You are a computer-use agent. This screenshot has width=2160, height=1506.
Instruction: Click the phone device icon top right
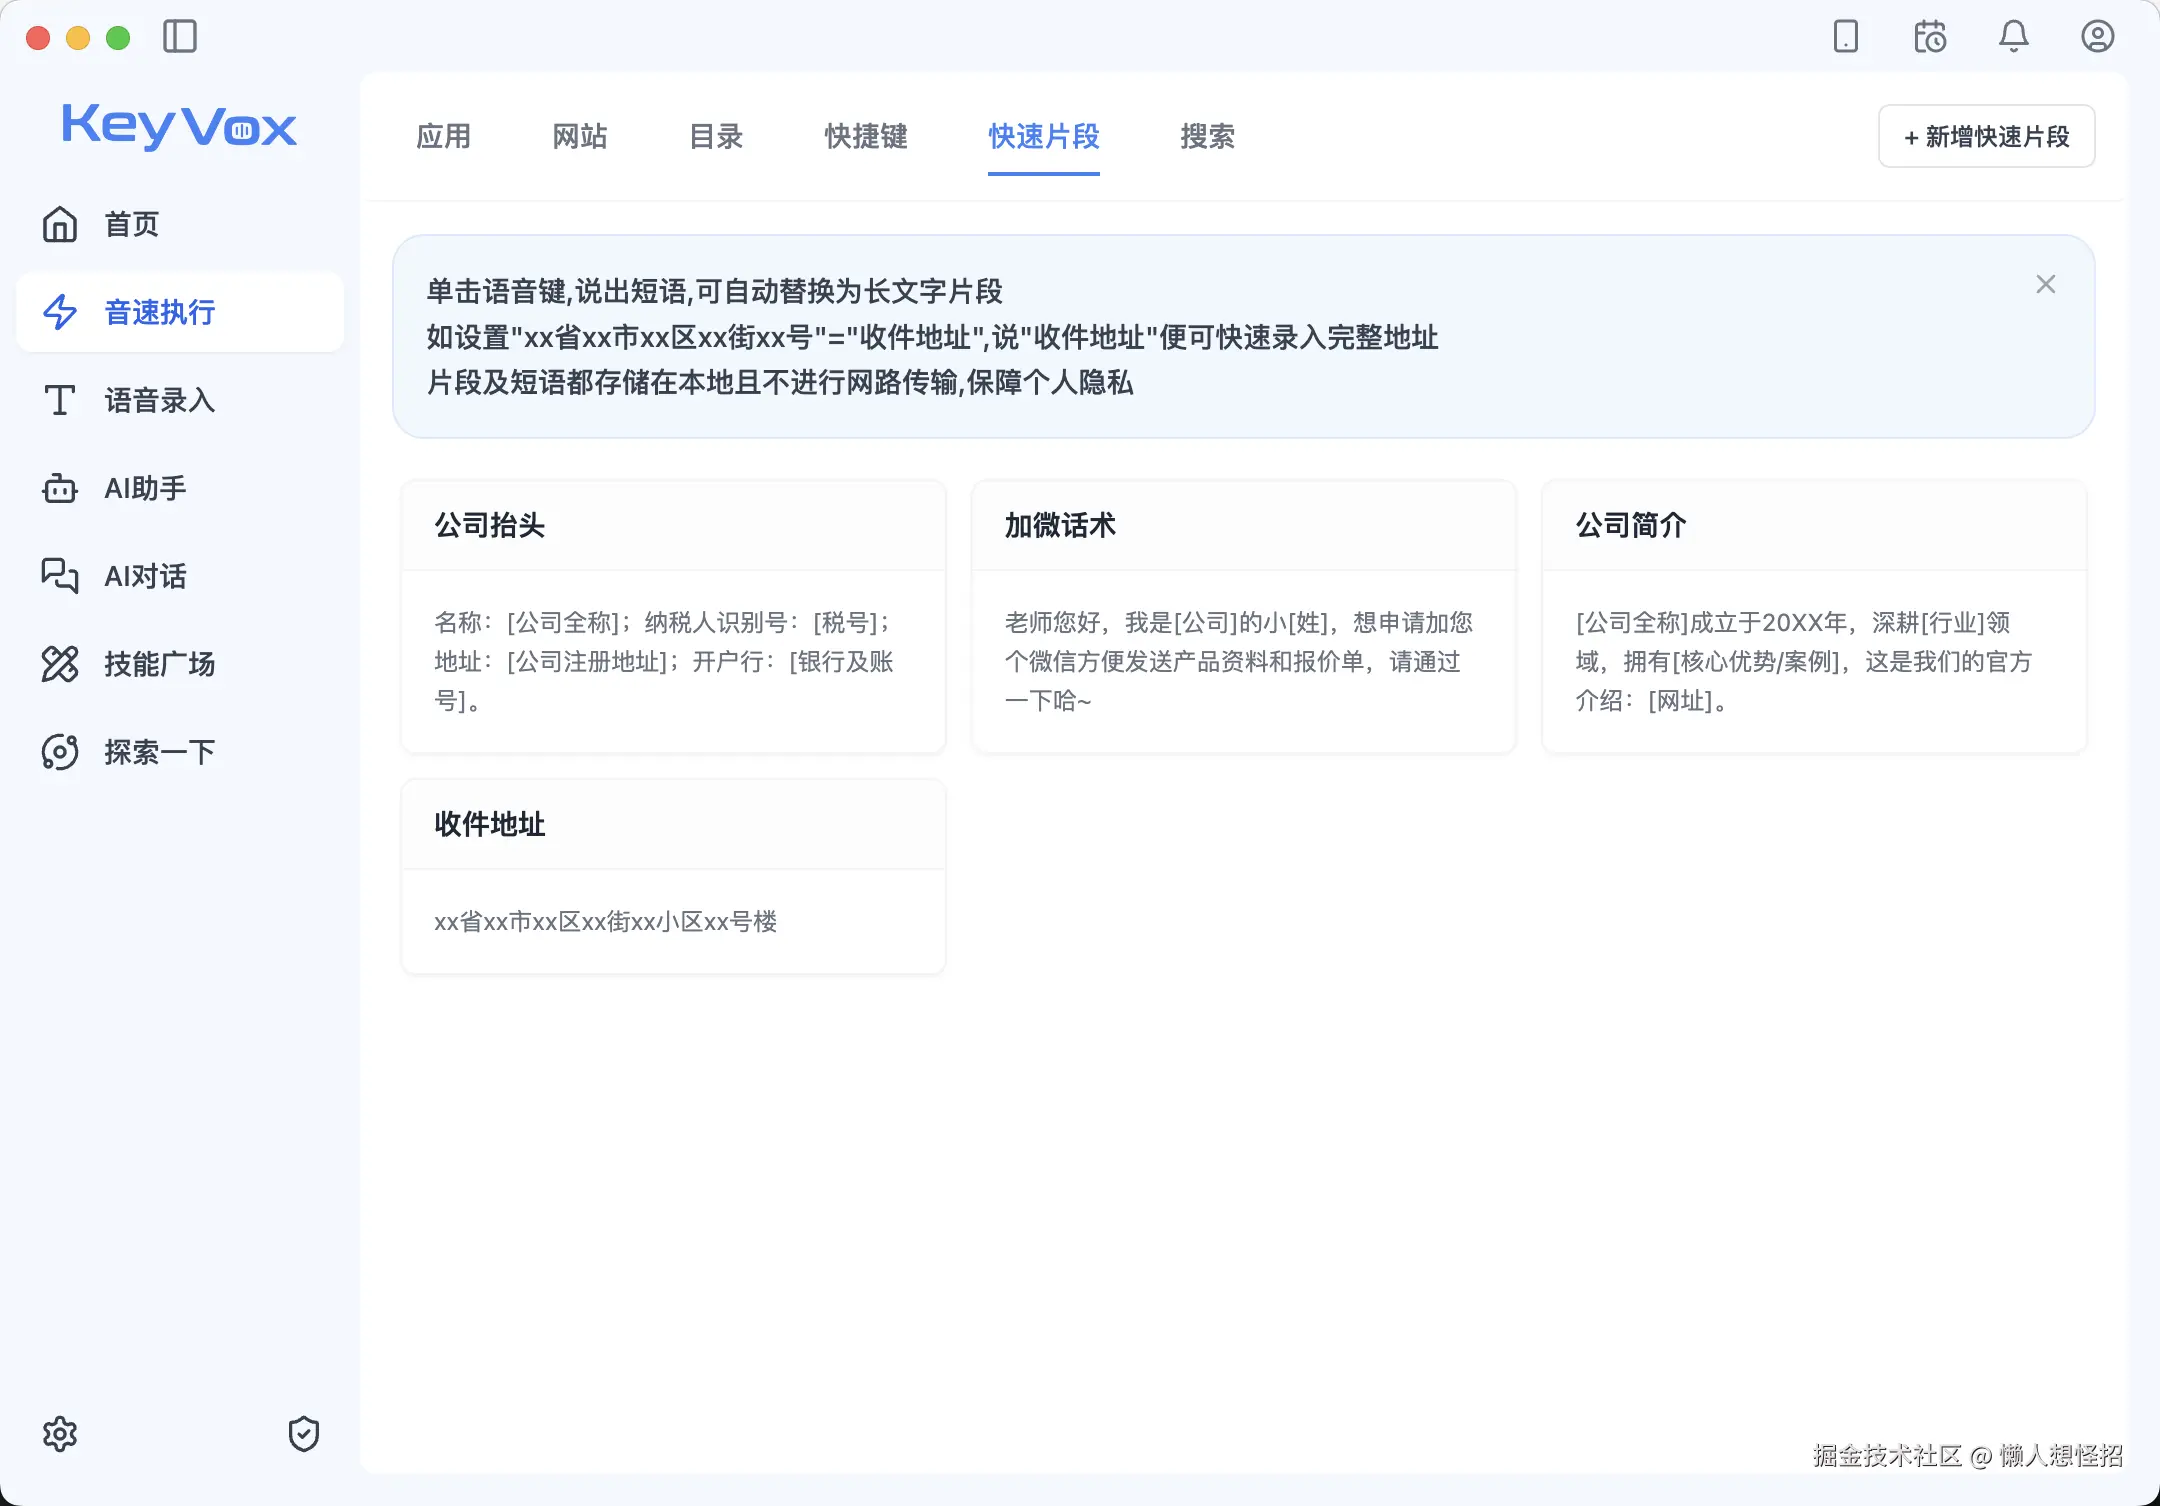click(1845, 37)
